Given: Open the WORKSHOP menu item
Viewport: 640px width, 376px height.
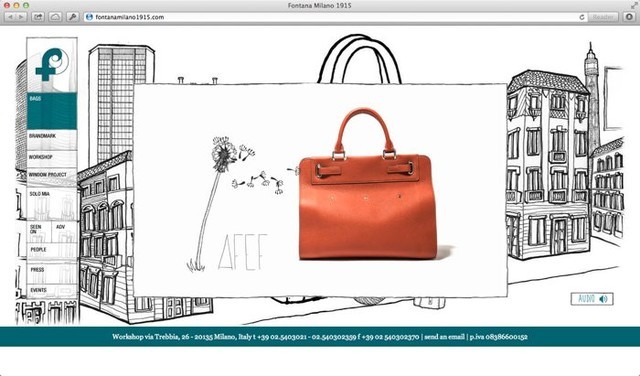Looking at the screenshot, I should click(52, 159).
